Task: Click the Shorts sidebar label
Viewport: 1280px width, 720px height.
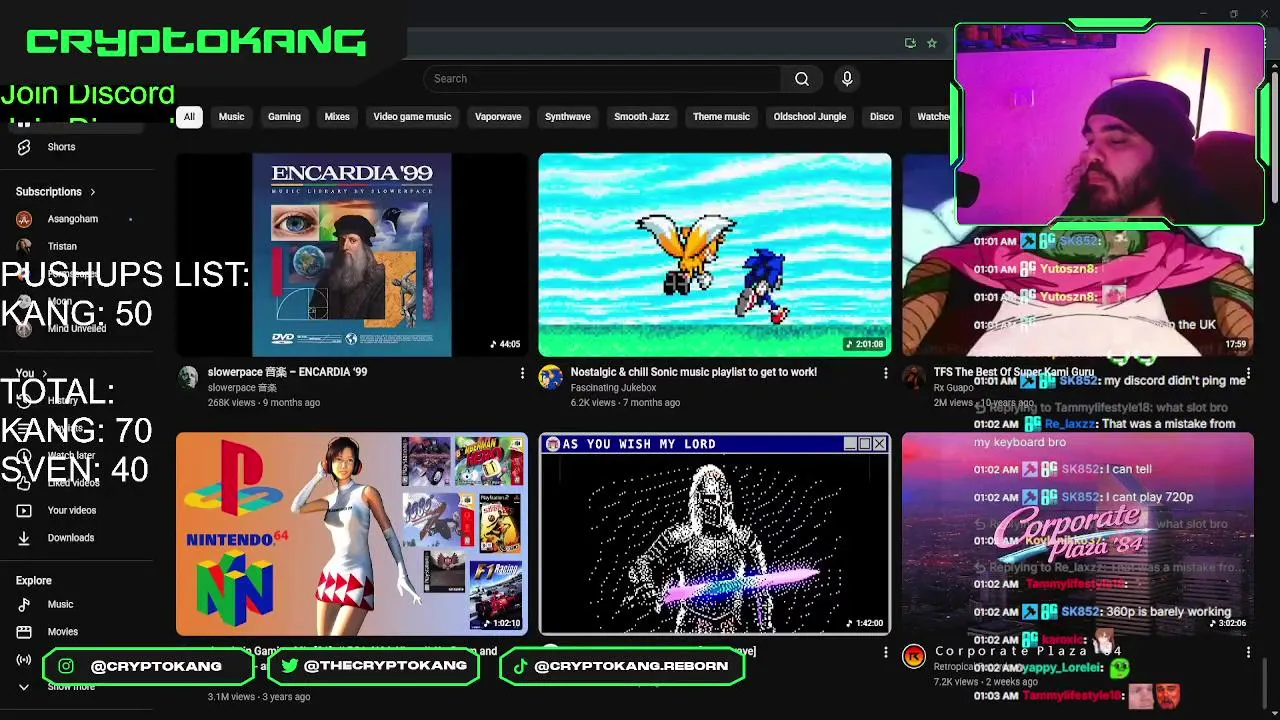Action: [61, 147]
